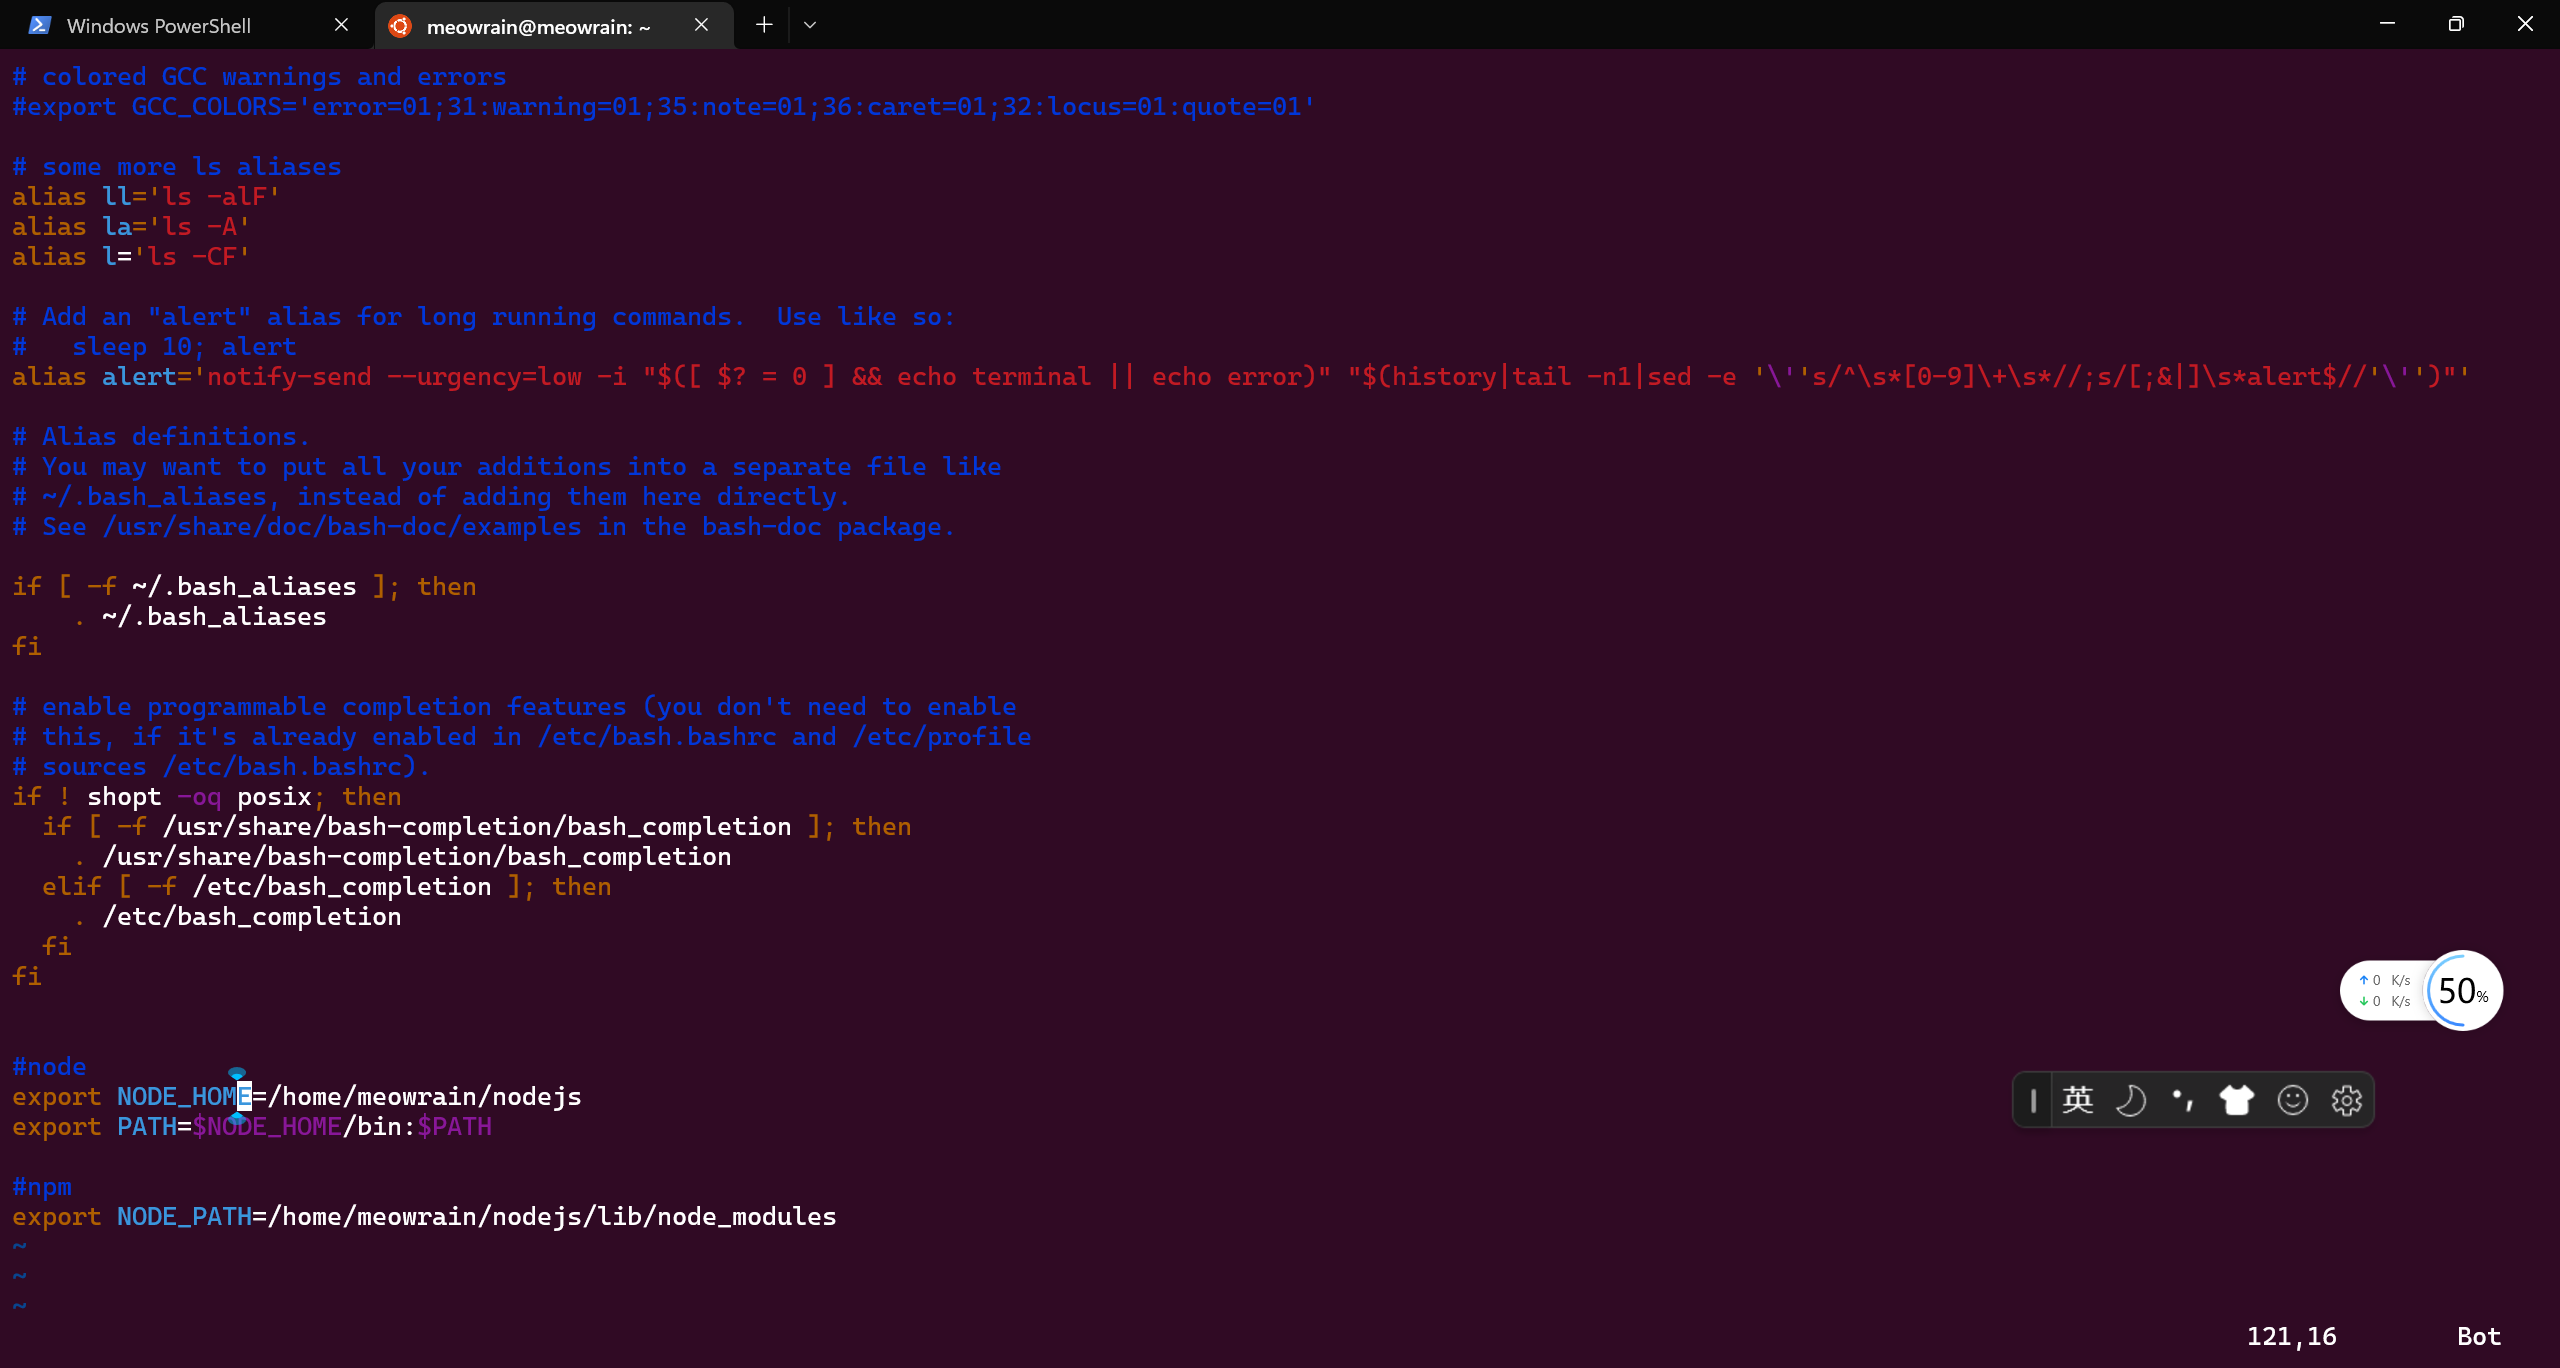The image size is (2560, 1368).
Task: Toggle the IME moon half-width mode
Action: click(x=2130, y=1100)
